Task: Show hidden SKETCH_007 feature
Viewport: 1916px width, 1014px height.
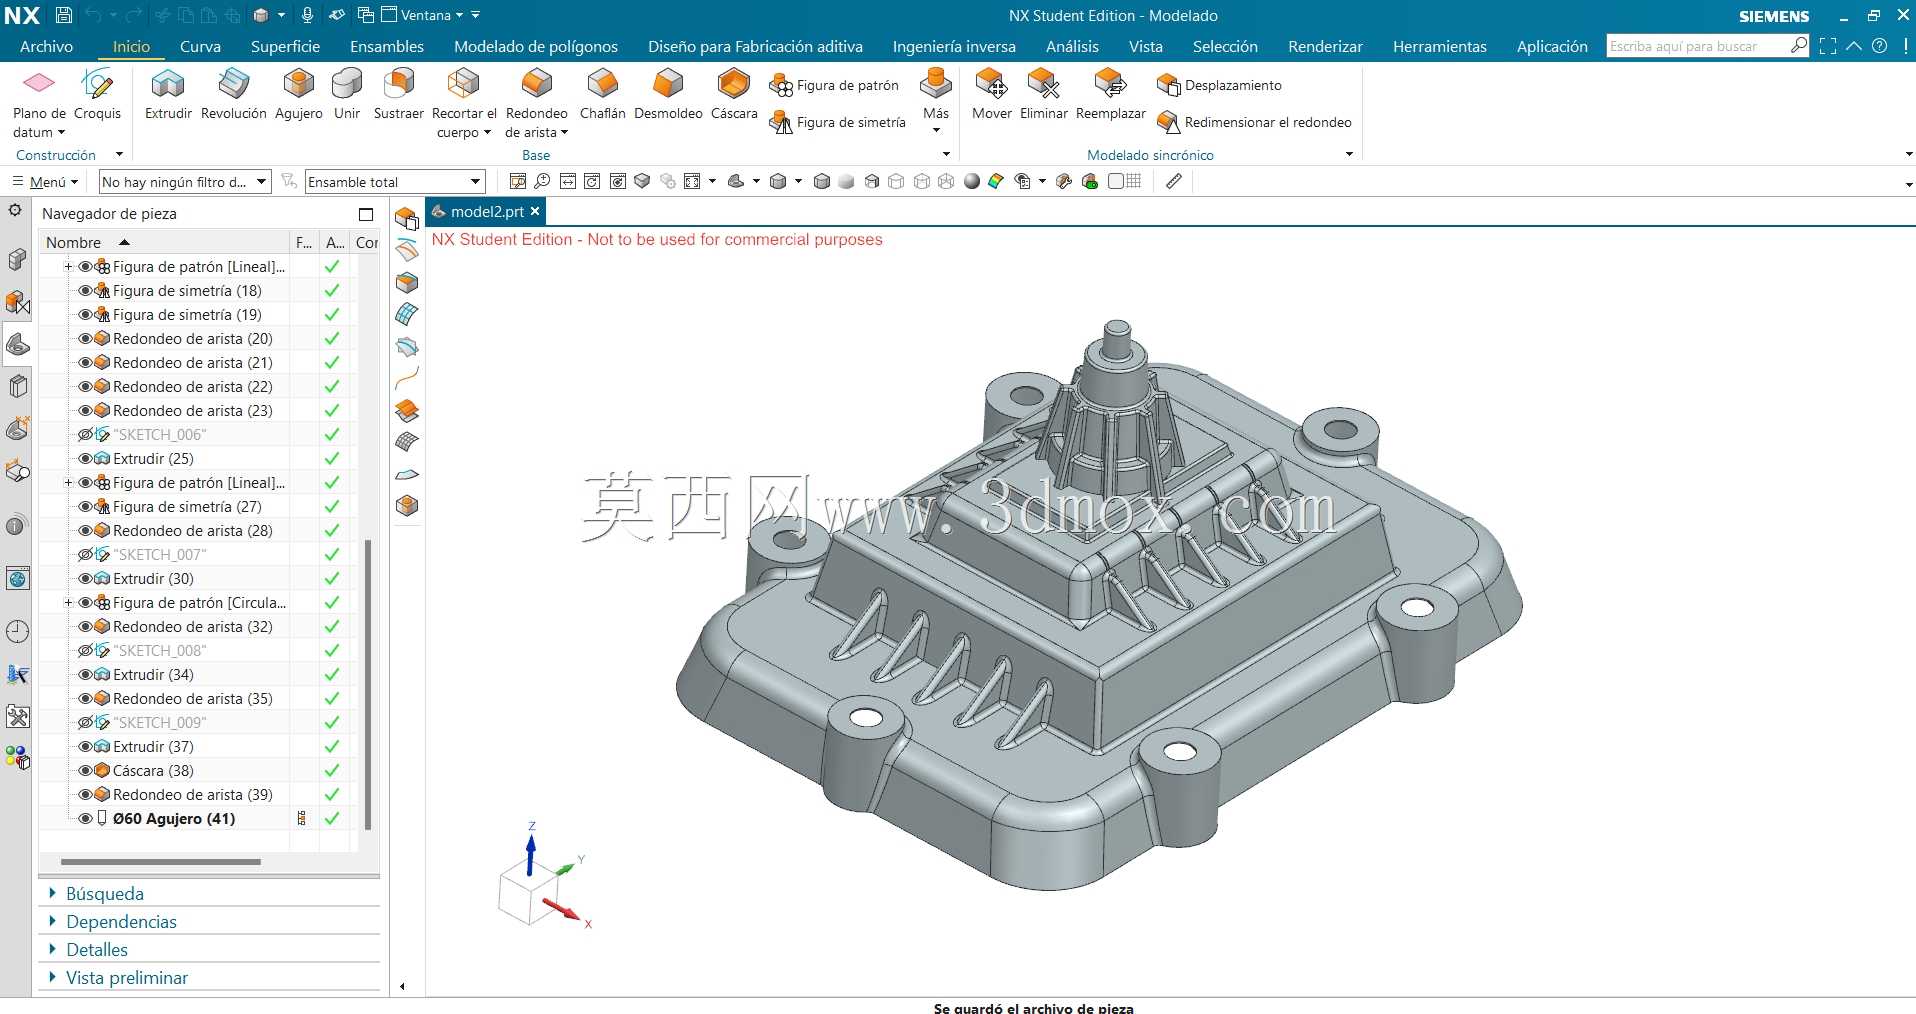Action: coord(85,555)
